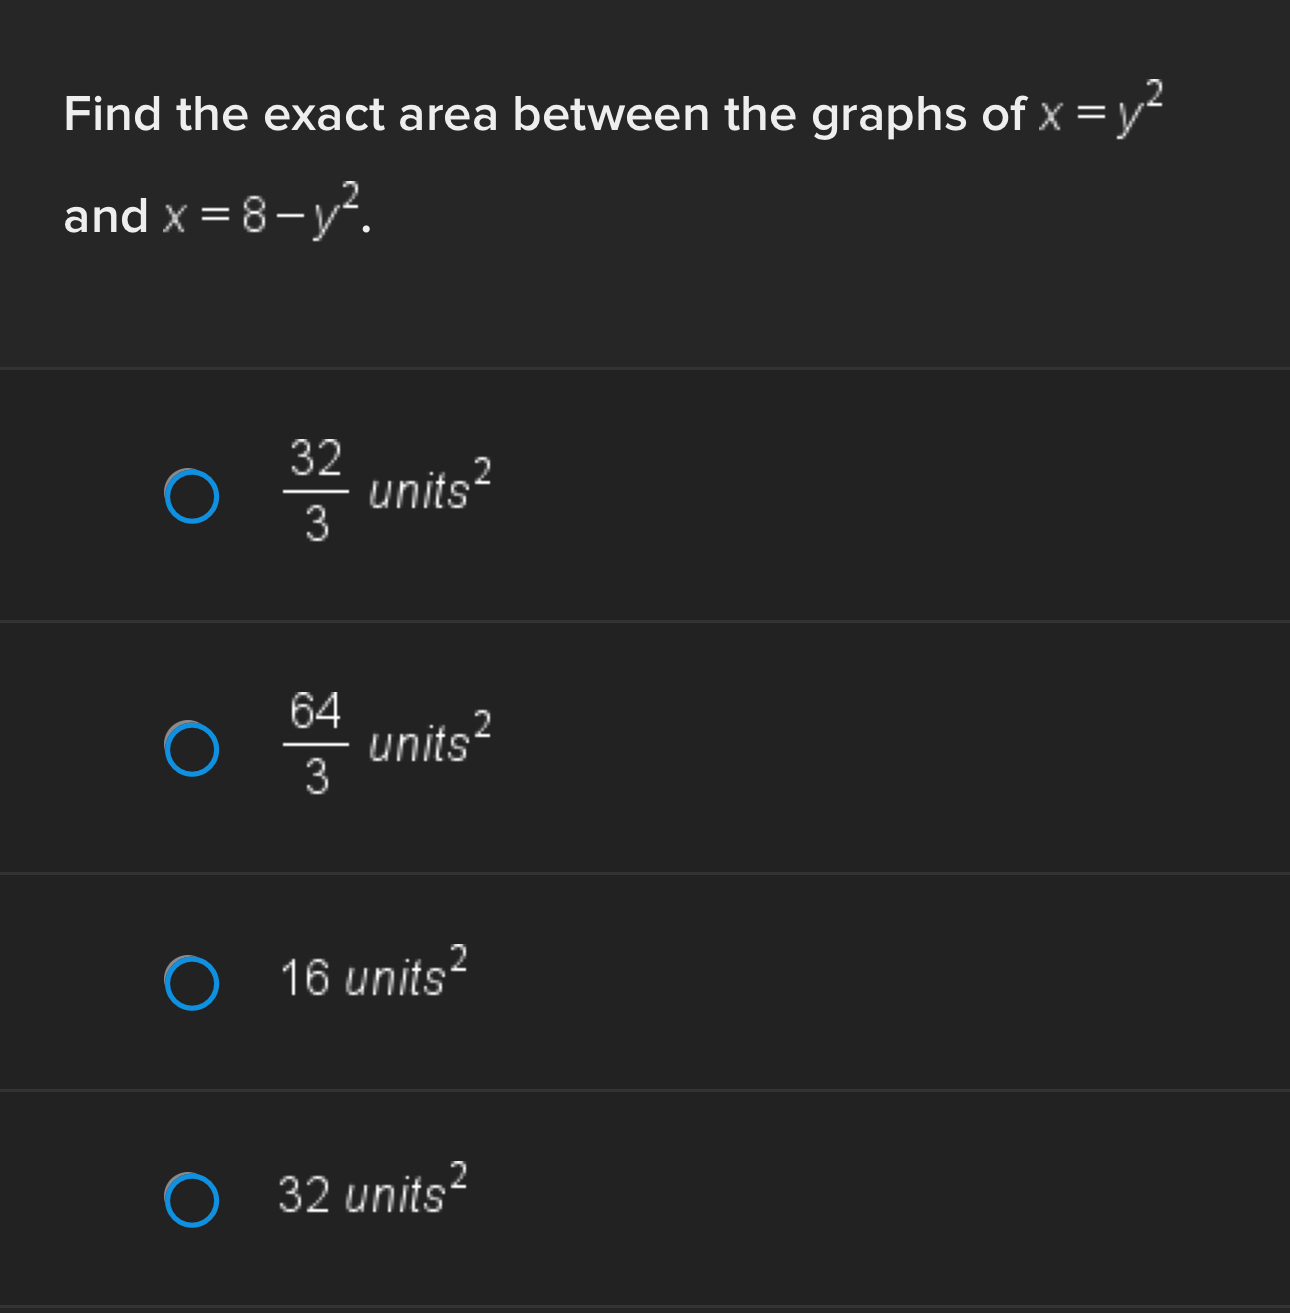The height and width of the screenshot is (1313, 1290).
Task: Select the 32 units² radio button
Action: coord(192,1200)
